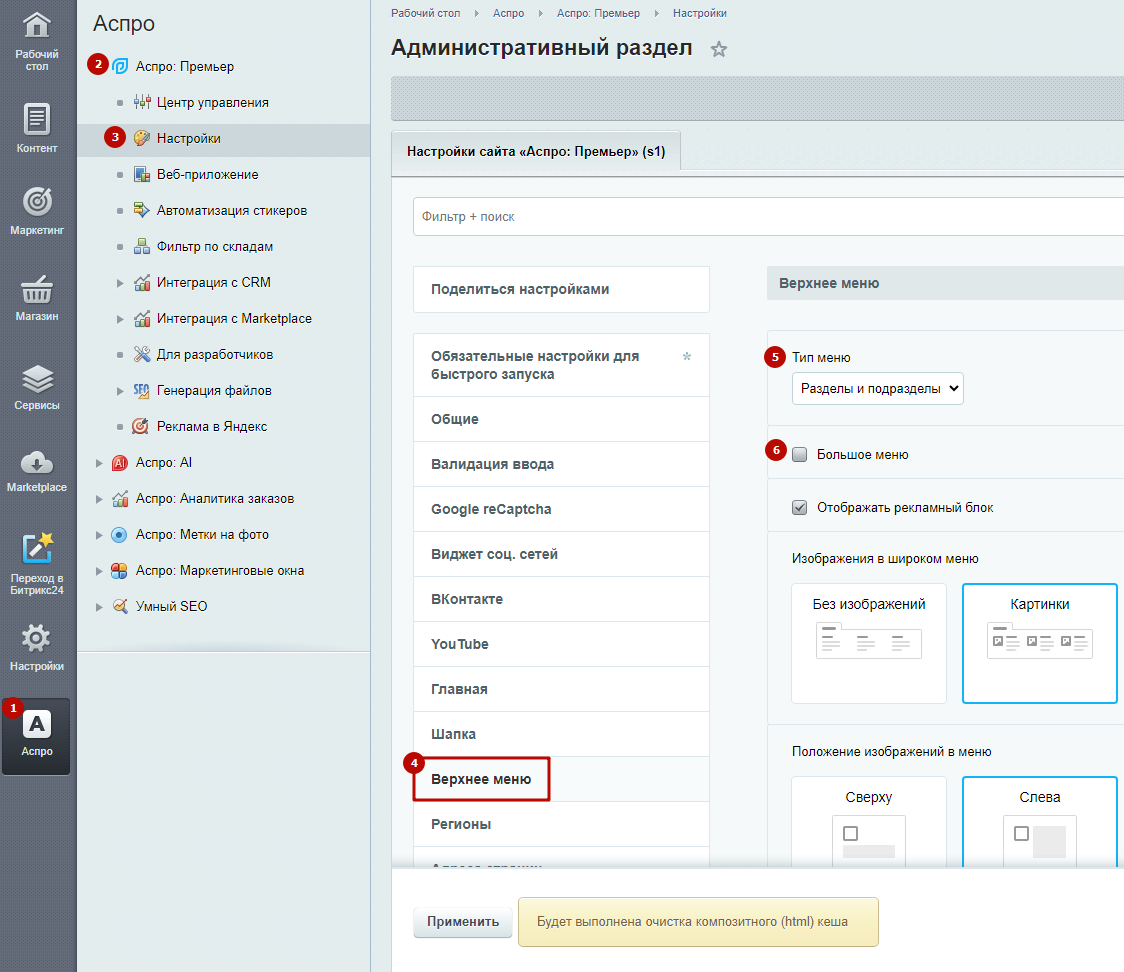Viewport: 1124px width, 972px height.
Task: Click the Реклама в Яндекс target icon
Action: [x=140, y=427]
